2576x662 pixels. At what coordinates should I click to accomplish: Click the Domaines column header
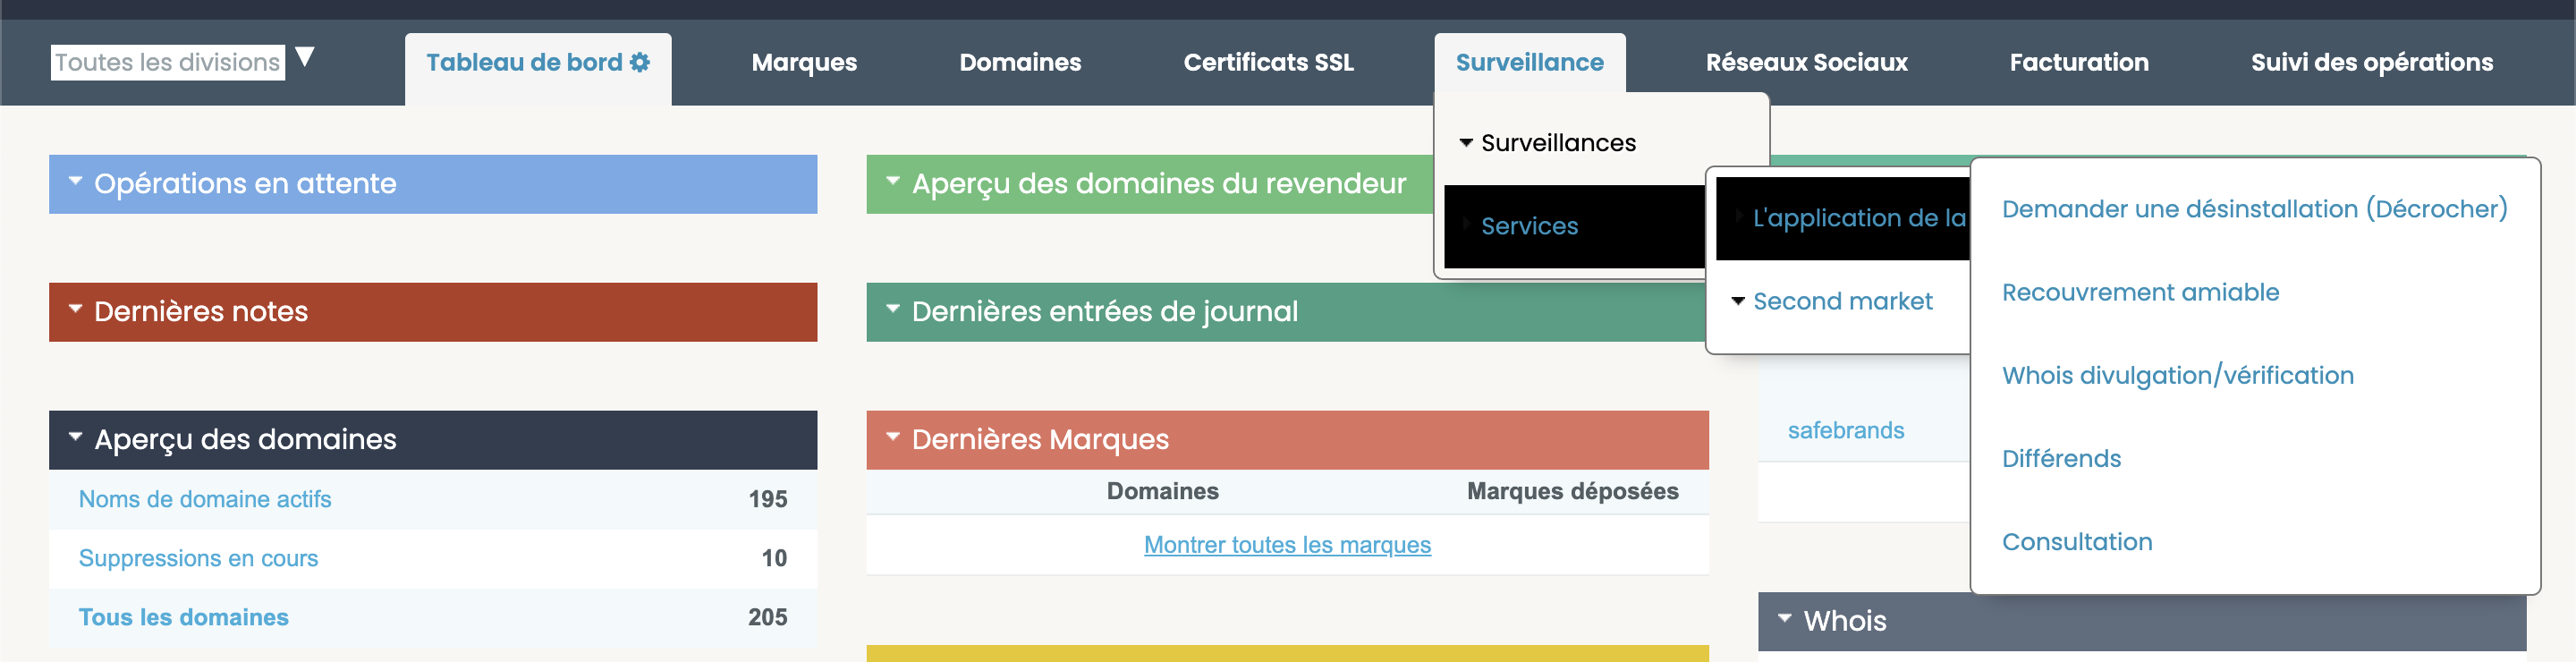coord(1162,491)
